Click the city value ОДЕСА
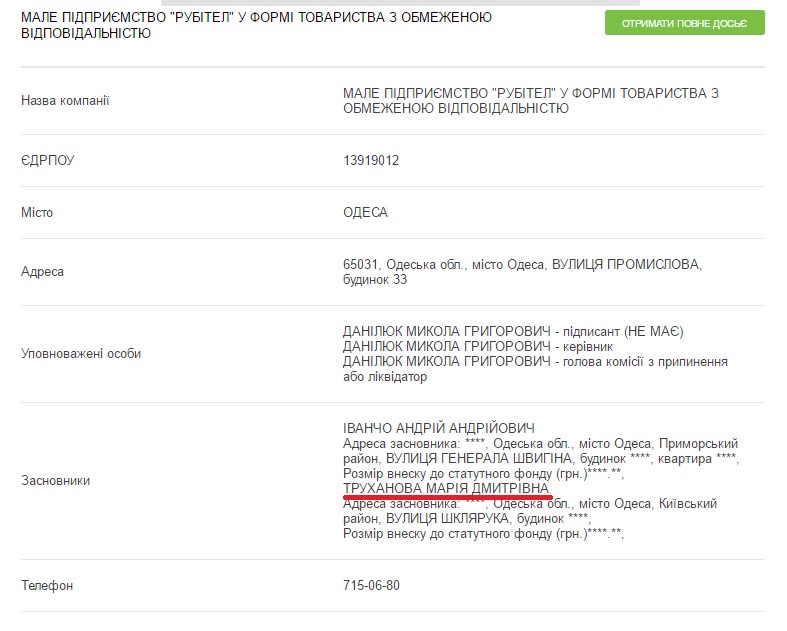 point(365,213)
